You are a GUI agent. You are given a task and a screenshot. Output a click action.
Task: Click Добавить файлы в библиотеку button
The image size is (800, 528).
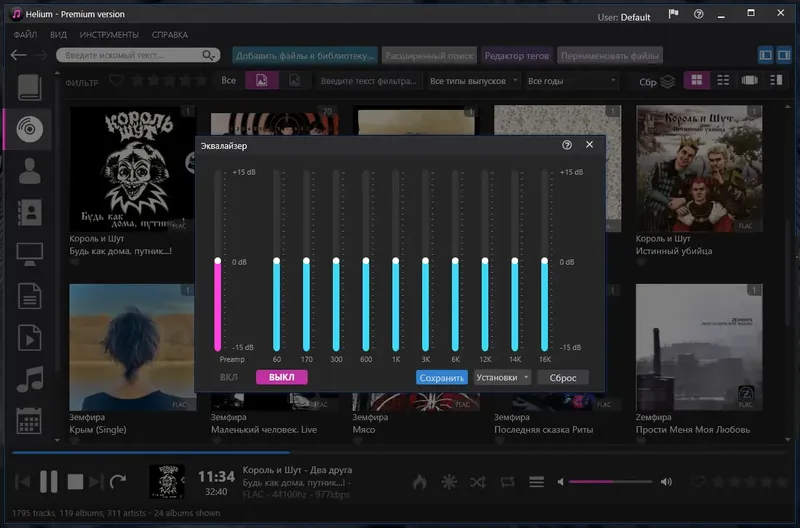point(305,56)
